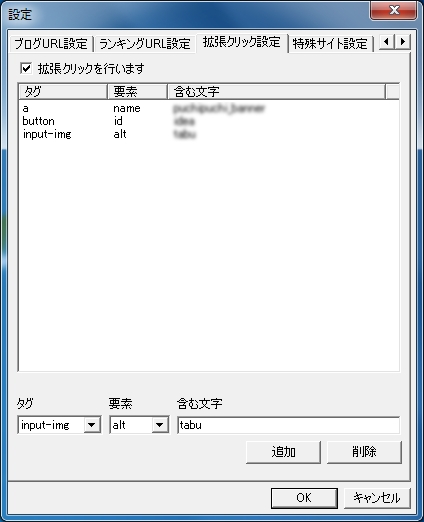Select the list row with tag a
Image resolution: width=424 pixels, height=522 pixels.
tap(209, 108)
